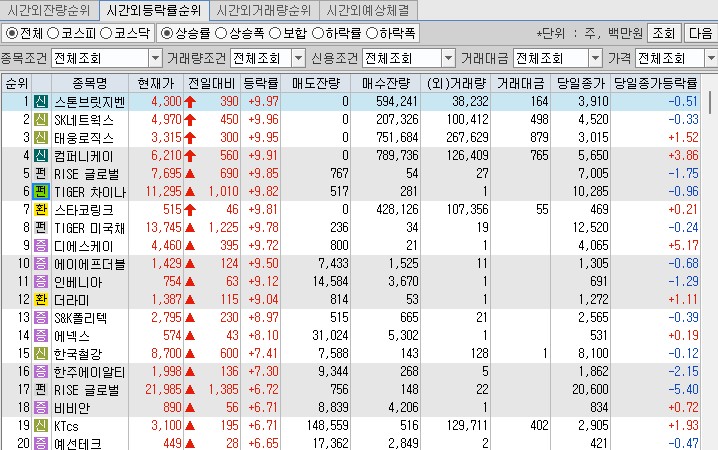Select the 상승폭 radio button
Image resolution: width=718 pixels, height=450 pixels.
click(221, 33)
